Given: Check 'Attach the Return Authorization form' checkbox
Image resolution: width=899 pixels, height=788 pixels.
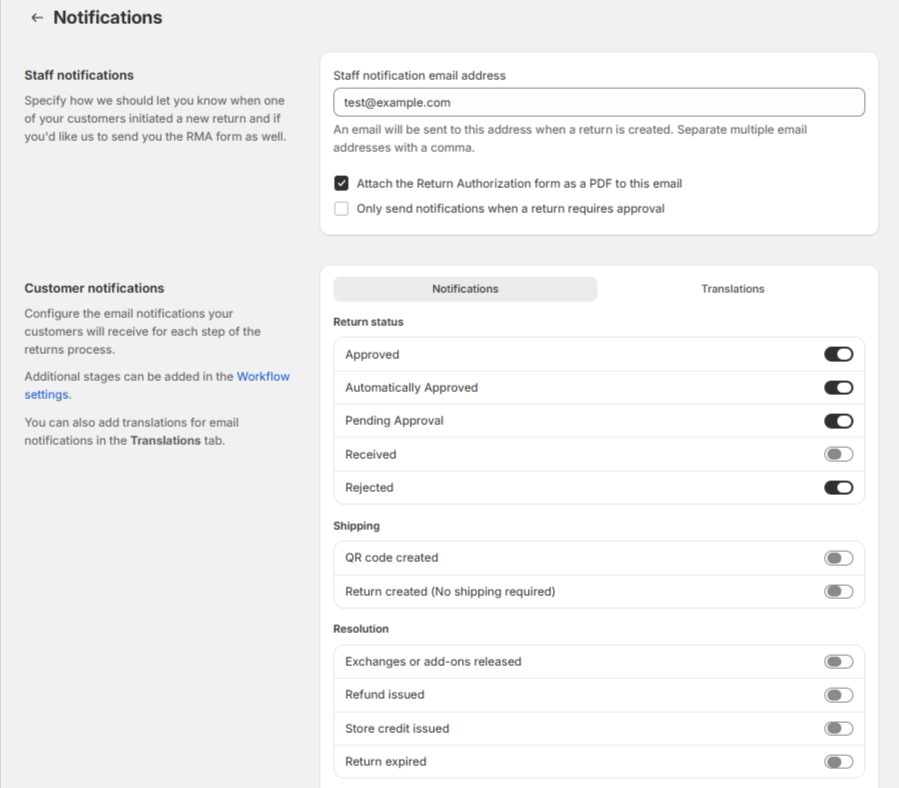Looking at the screenshot, I should pos(342,184).
